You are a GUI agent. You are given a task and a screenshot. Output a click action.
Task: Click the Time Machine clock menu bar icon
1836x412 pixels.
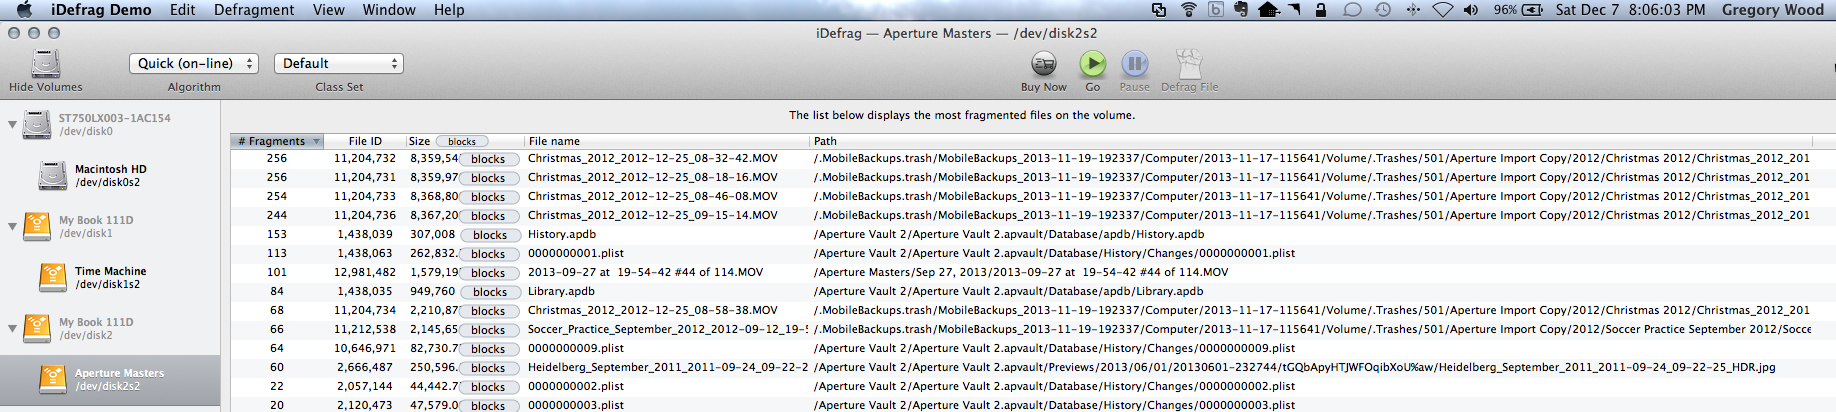point(1383,10)
